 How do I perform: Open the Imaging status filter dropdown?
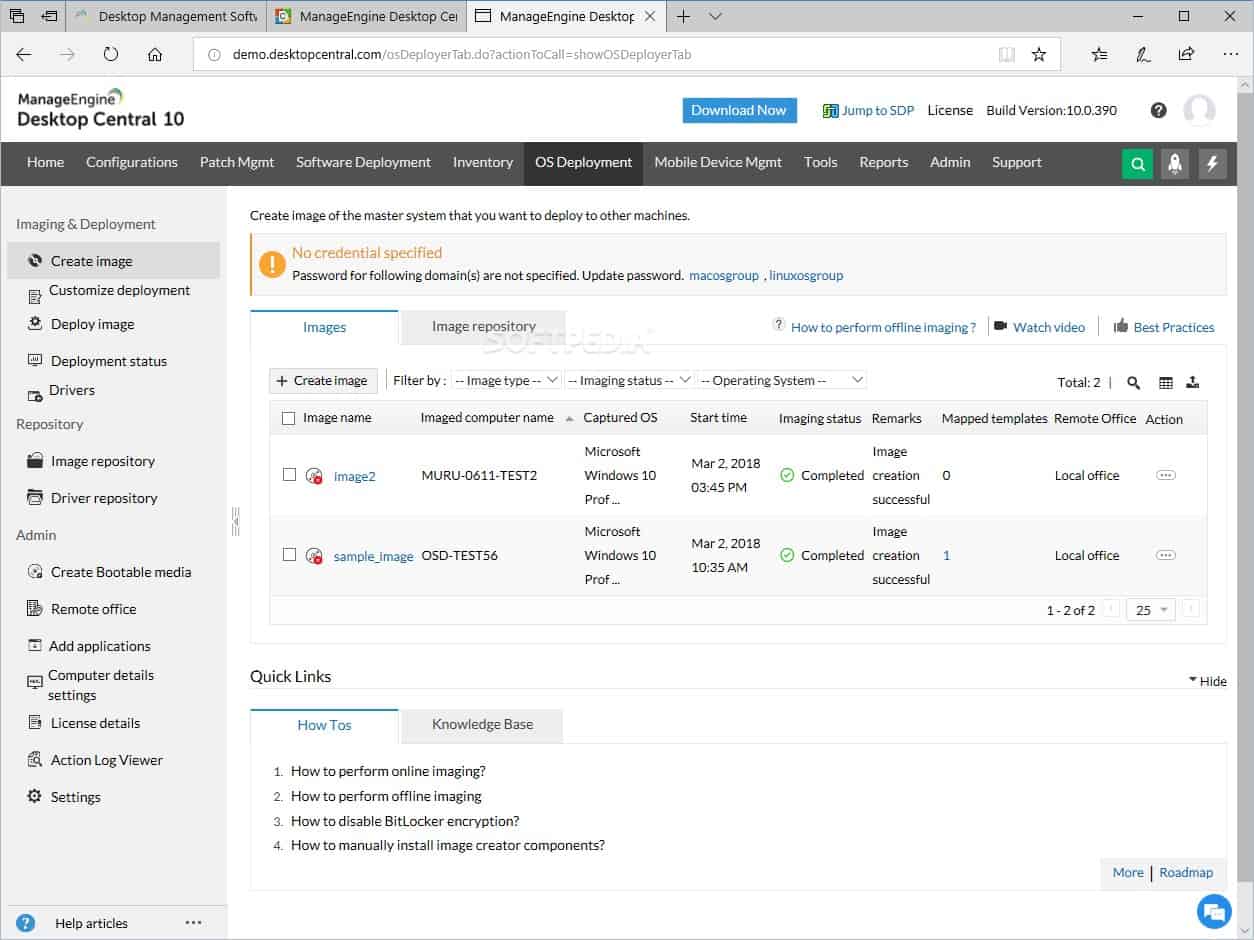coord(629,380)
